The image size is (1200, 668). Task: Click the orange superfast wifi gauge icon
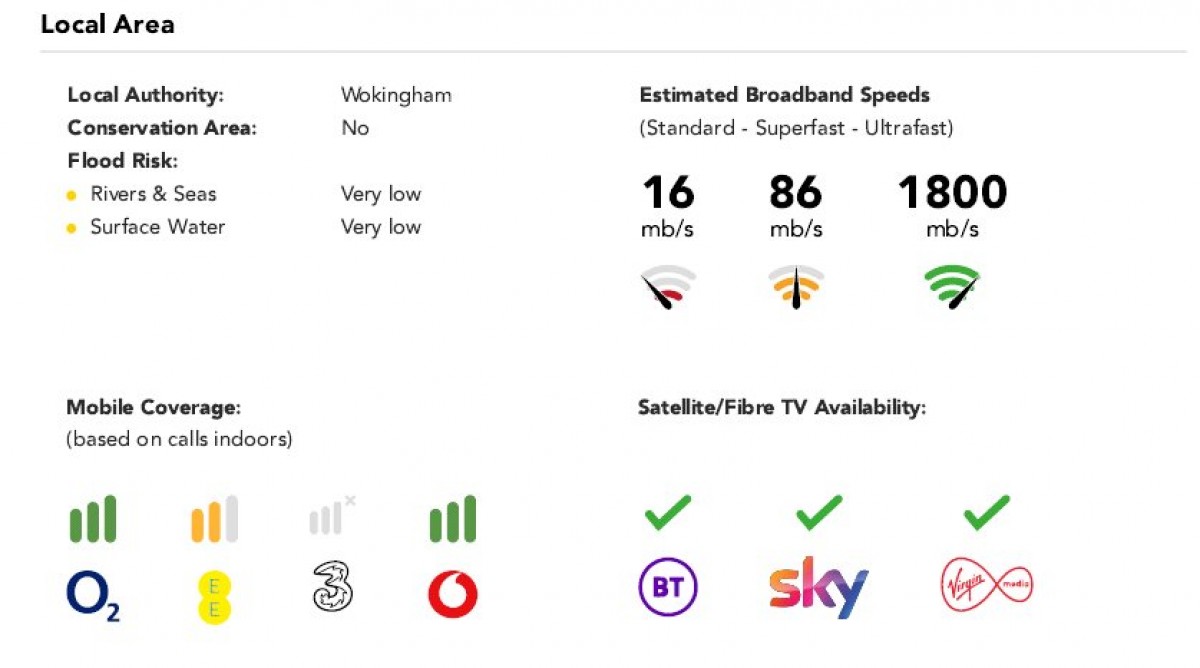click(796, 286)
